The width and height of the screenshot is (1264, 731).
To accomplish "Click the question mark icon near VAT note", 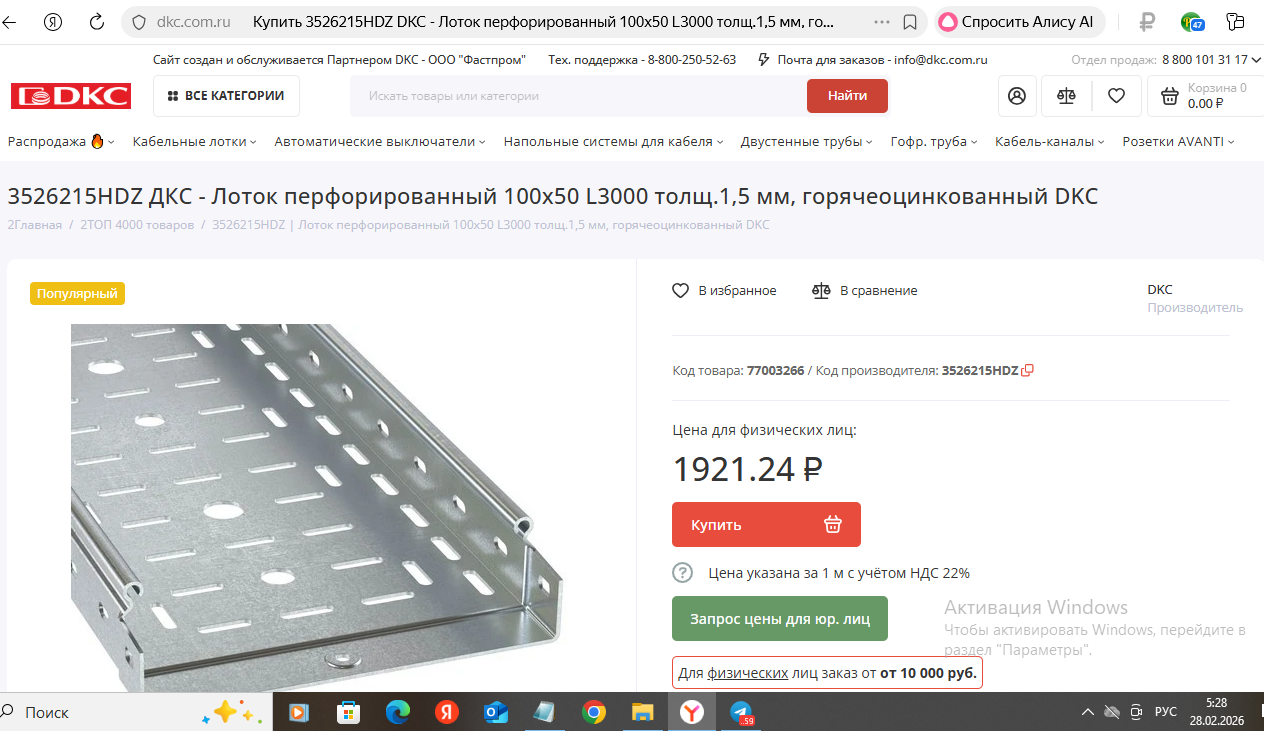I will [x=682, y=573].
